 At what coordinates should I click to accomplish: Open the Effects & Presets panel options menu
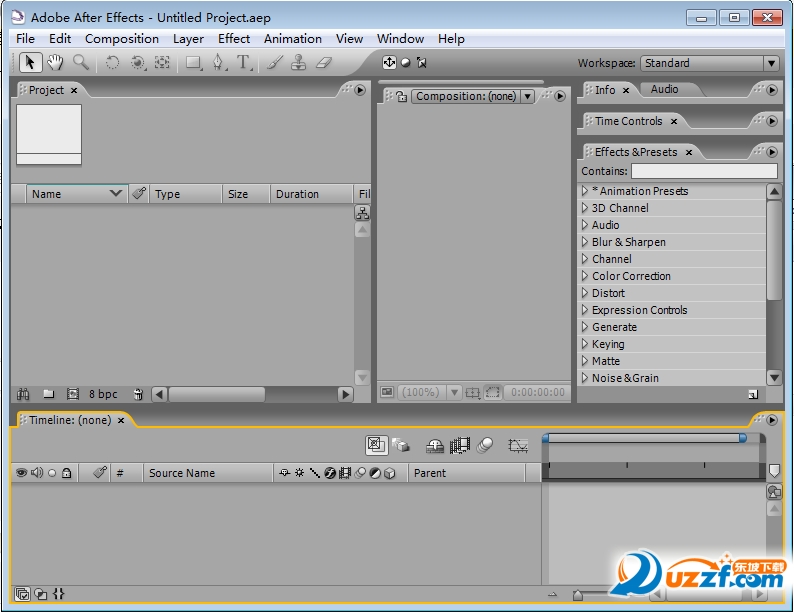[x=772, y=152]
